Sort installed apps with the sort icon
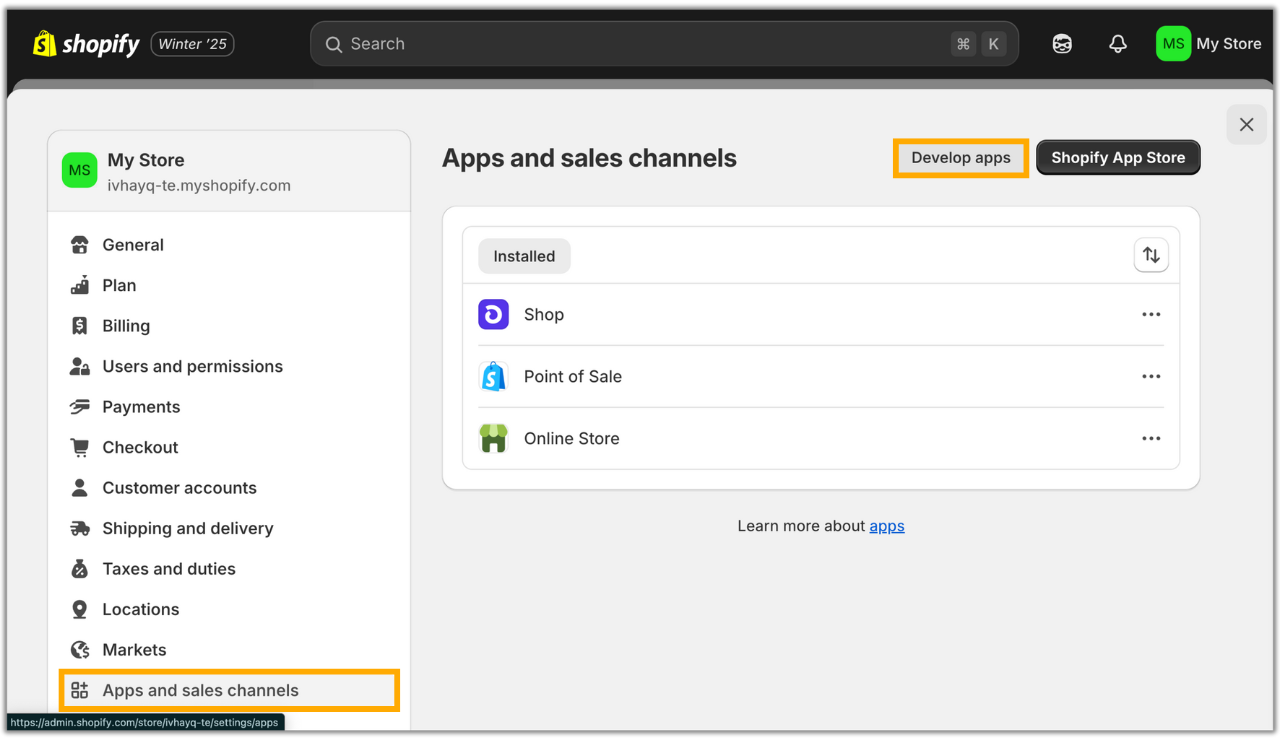Screen dimensions: 1280x740 pyautogui.click(x=1151, y=256)
